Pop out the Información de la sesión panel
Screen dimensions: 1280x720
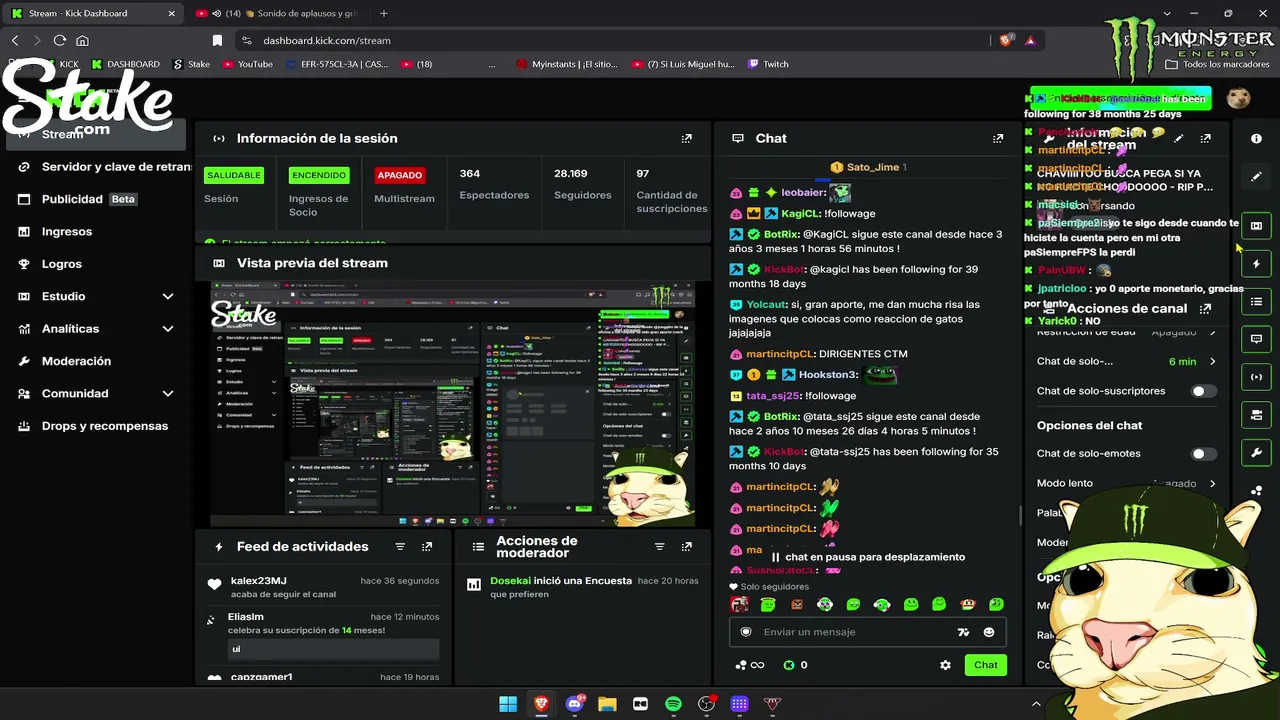click(686, 139)
